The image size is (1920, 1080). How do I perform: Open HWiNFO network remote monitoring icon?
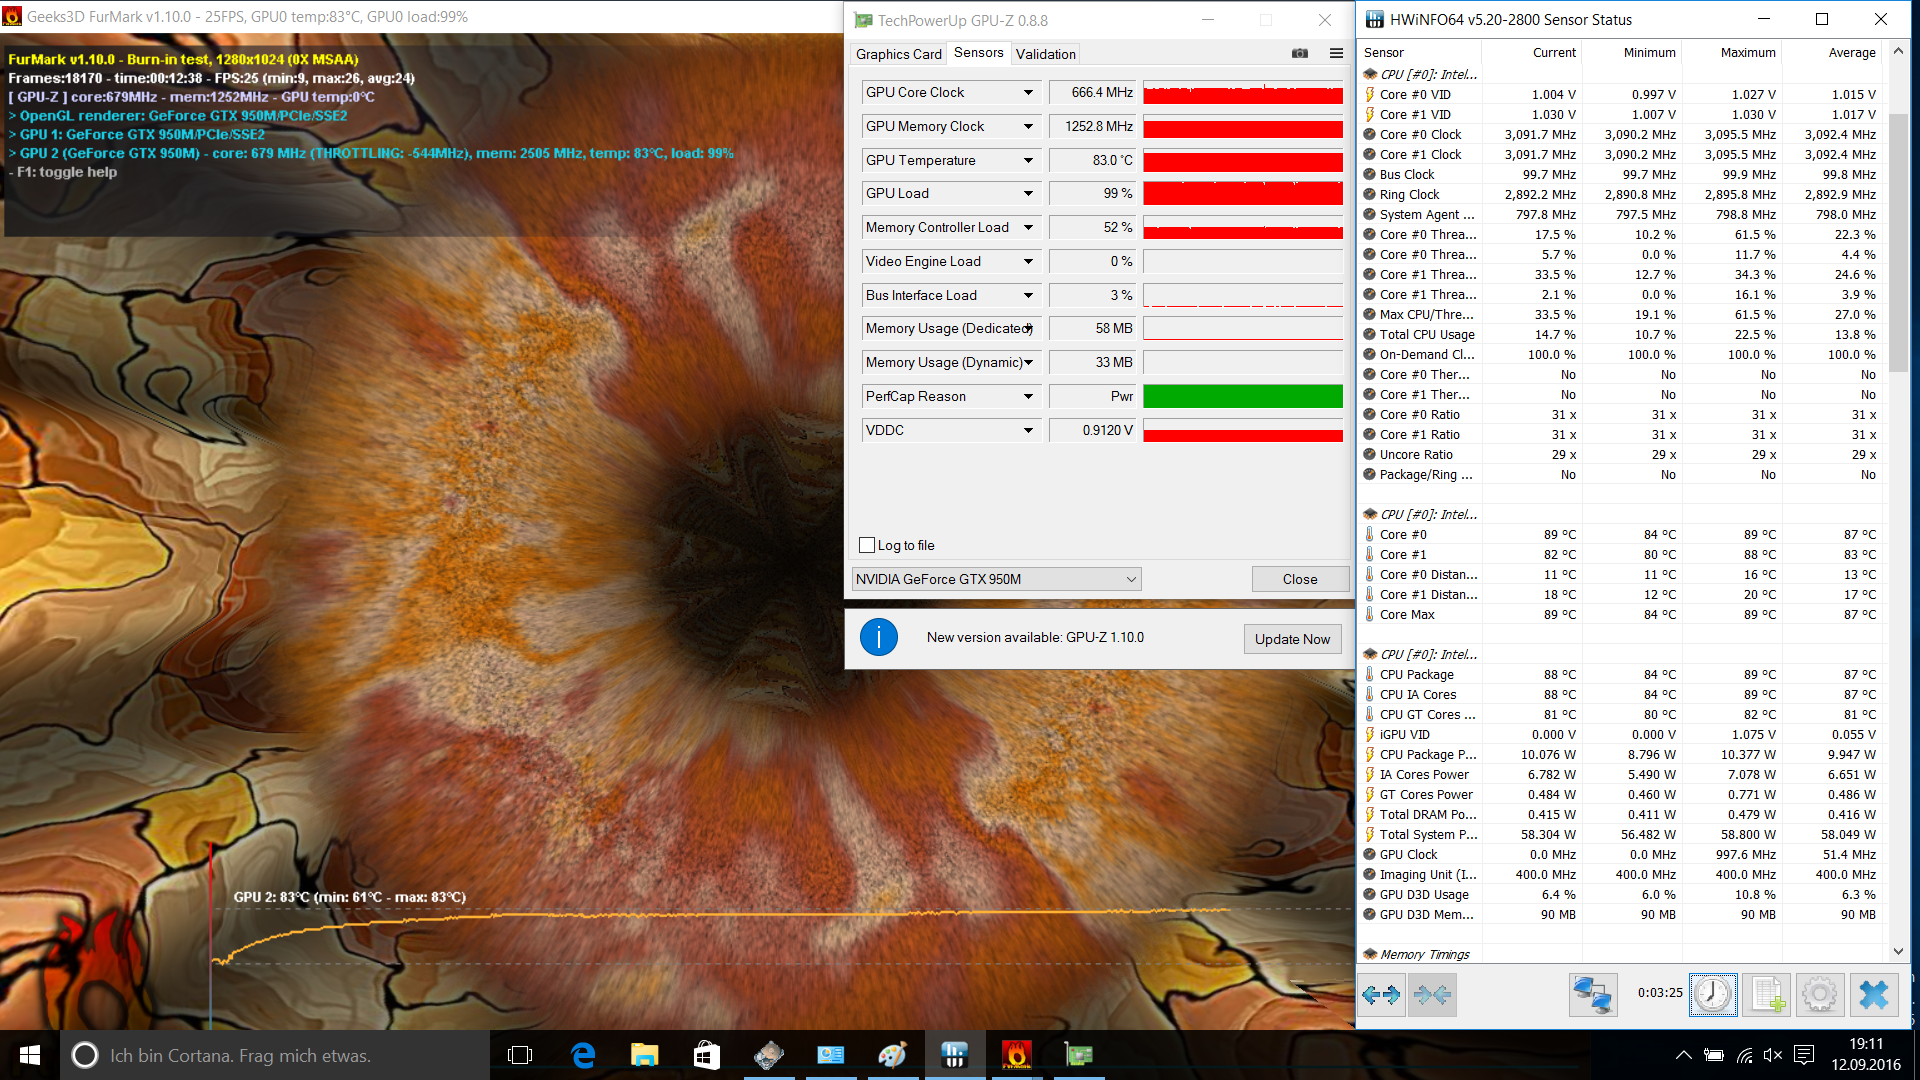tap(1592, 995)
